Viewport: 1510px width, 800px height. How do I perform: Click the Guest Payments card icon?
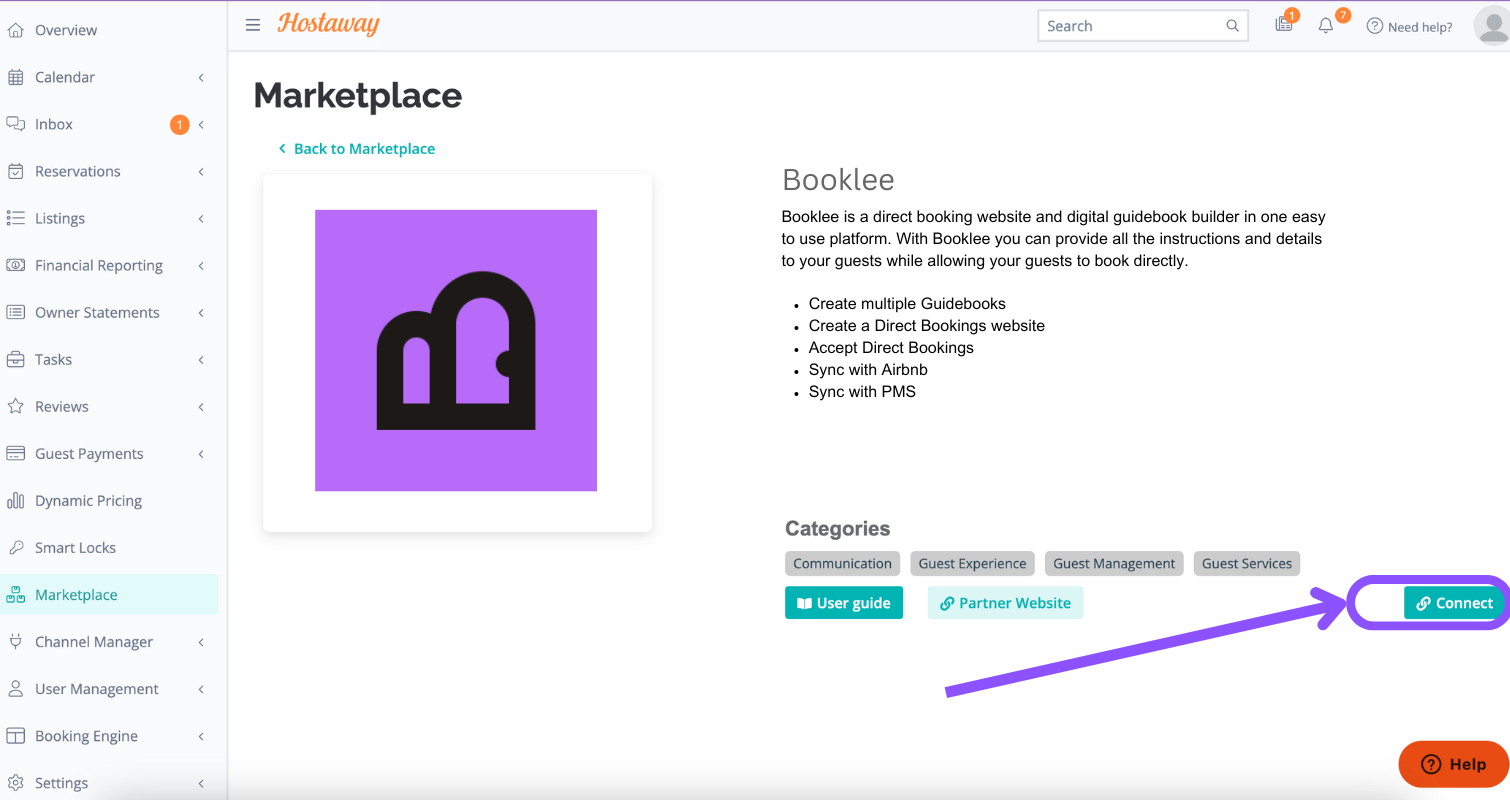15,453
